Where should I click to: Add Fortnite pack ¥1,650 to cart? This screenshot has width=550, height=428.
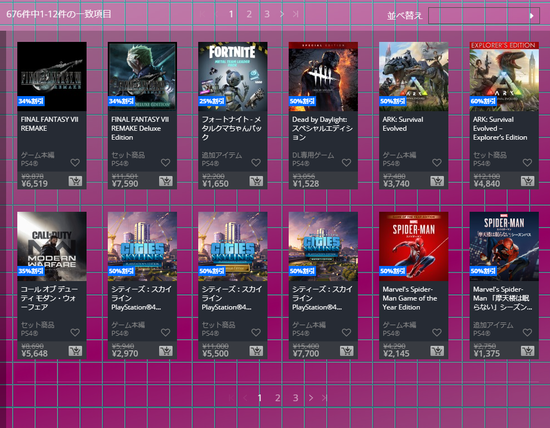(x=256, y=181)
